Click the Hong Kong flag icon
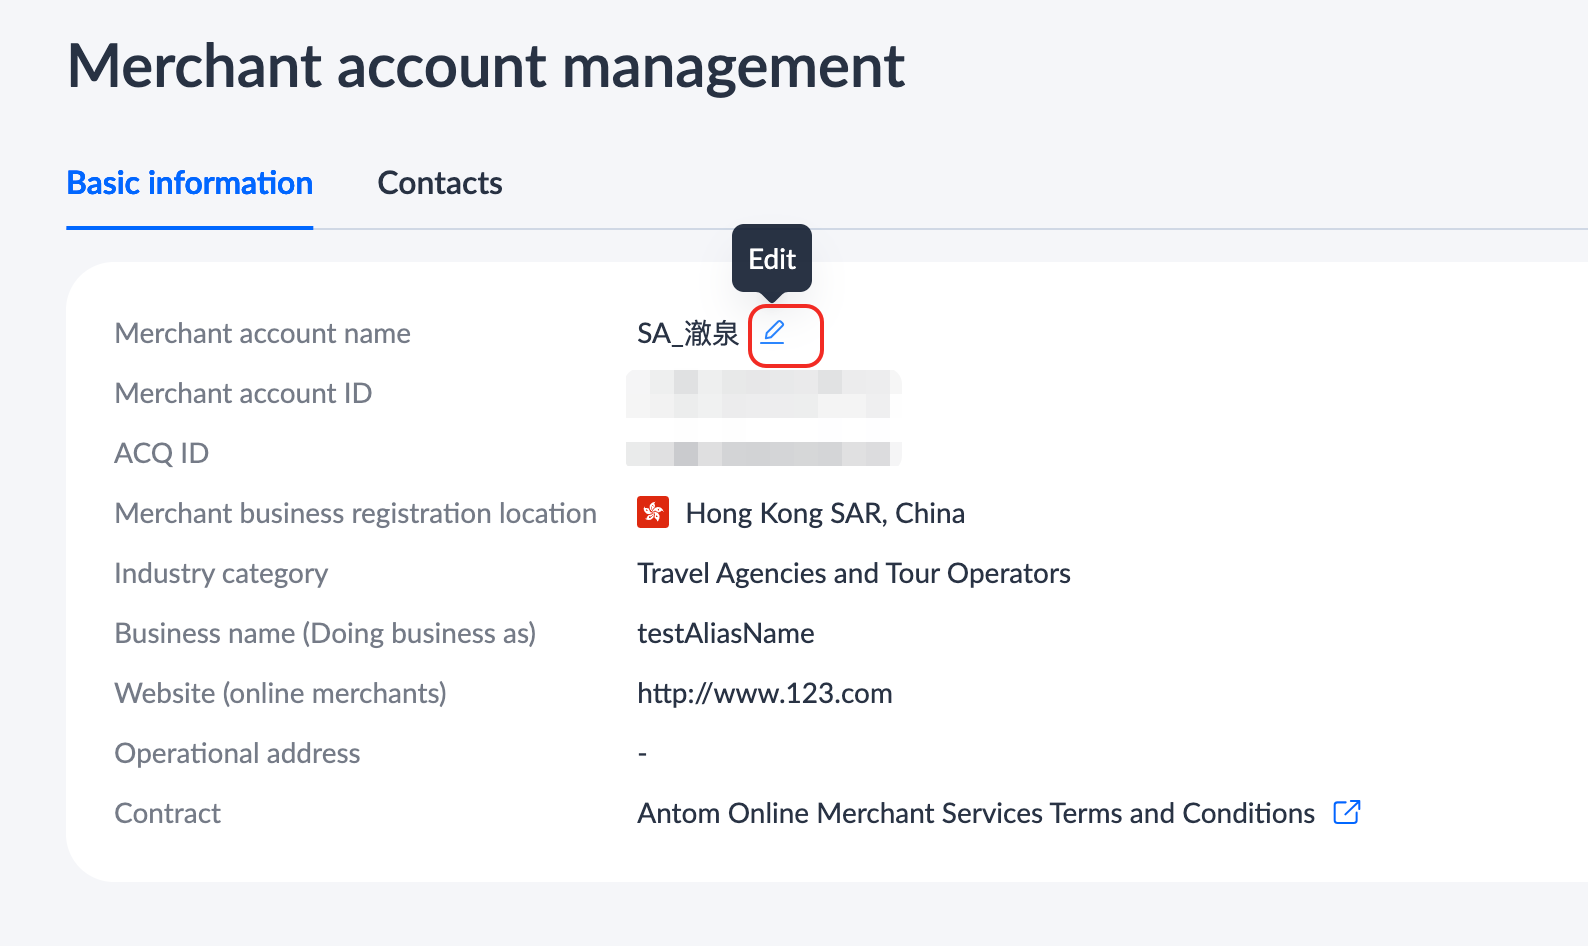 653,513
